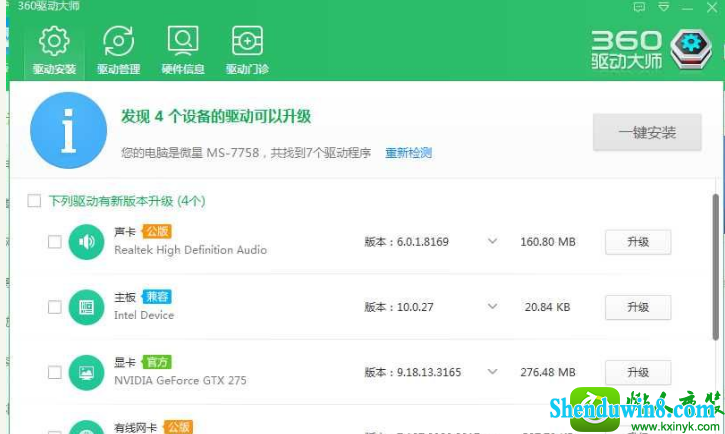Open the 硬件信息 tab

coord(183,51)
